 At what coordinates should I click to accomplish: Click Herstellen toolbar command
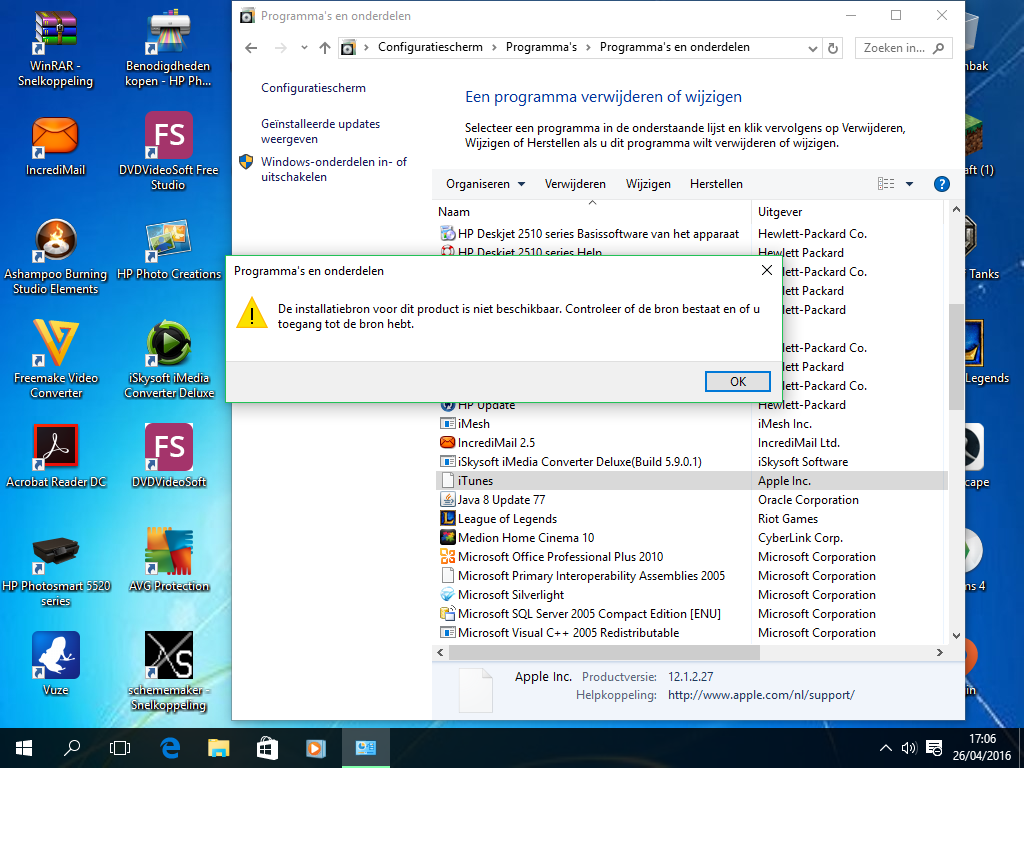716,184
